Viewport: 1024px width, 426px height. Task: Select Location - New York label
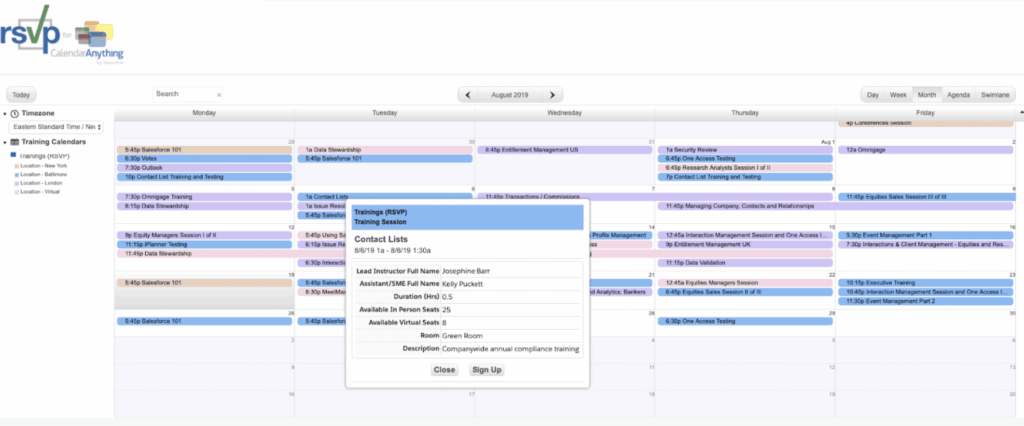click(44, 166)
